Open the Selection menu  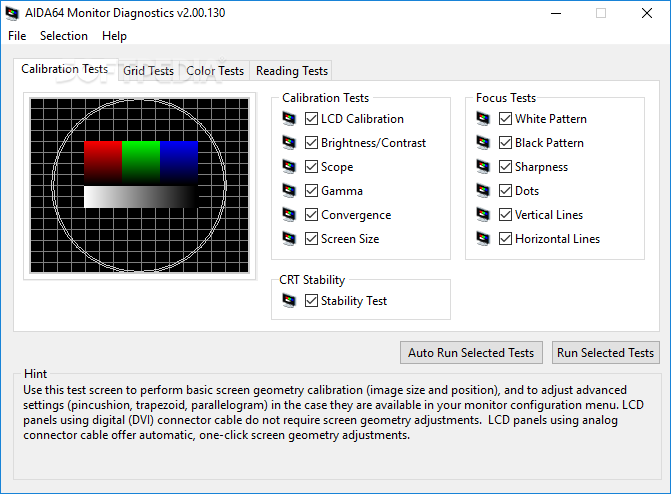(64, 36)
